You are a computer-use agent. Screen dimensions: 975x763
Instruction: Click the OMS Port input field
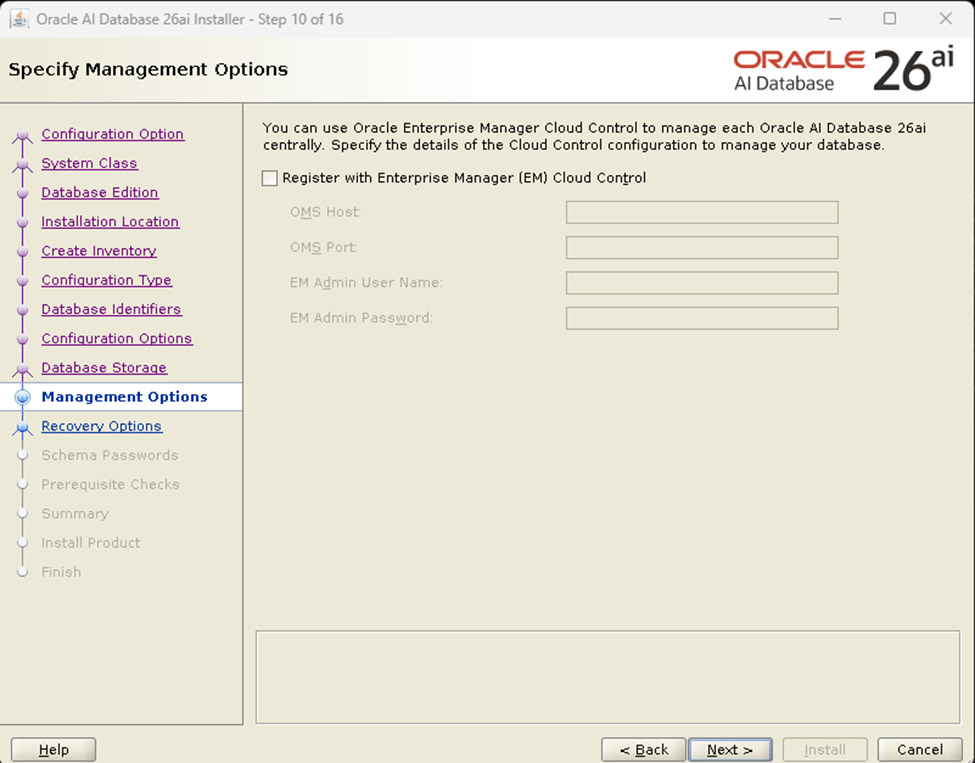tap(701, 247)
